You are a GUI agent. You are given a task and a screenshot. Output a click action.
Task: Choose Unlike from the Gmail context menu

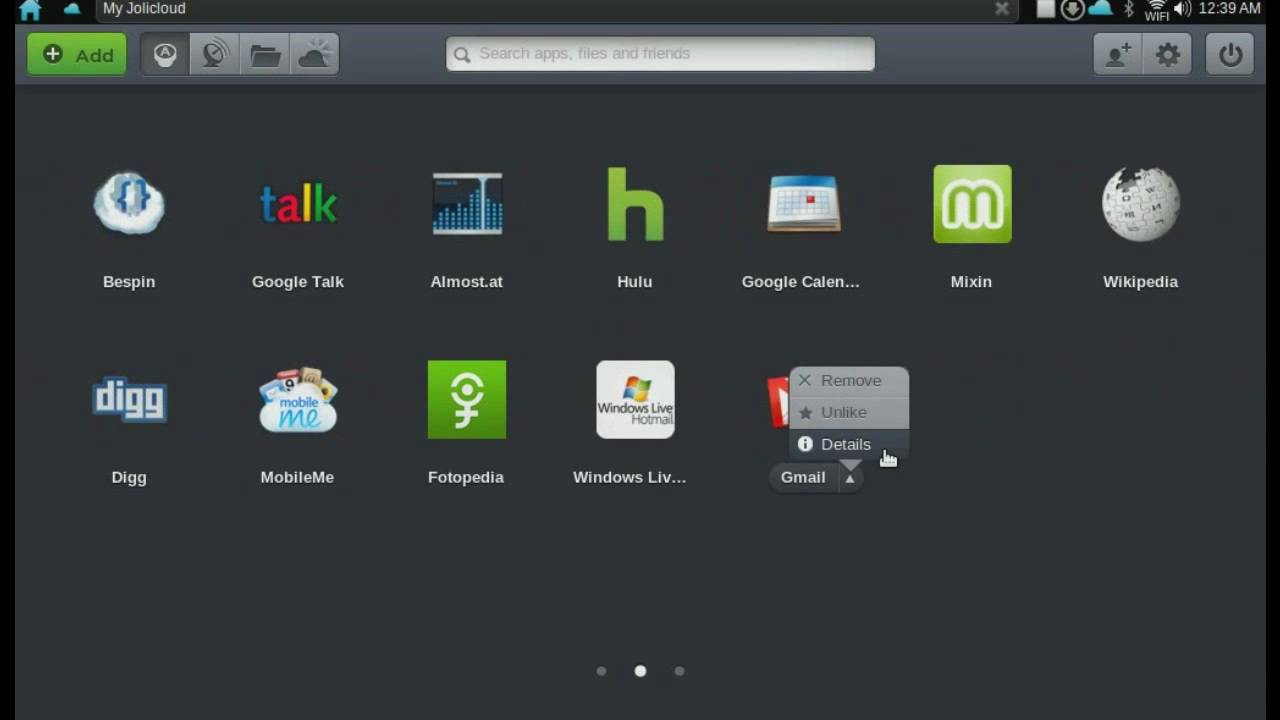(x=849, y=412)
